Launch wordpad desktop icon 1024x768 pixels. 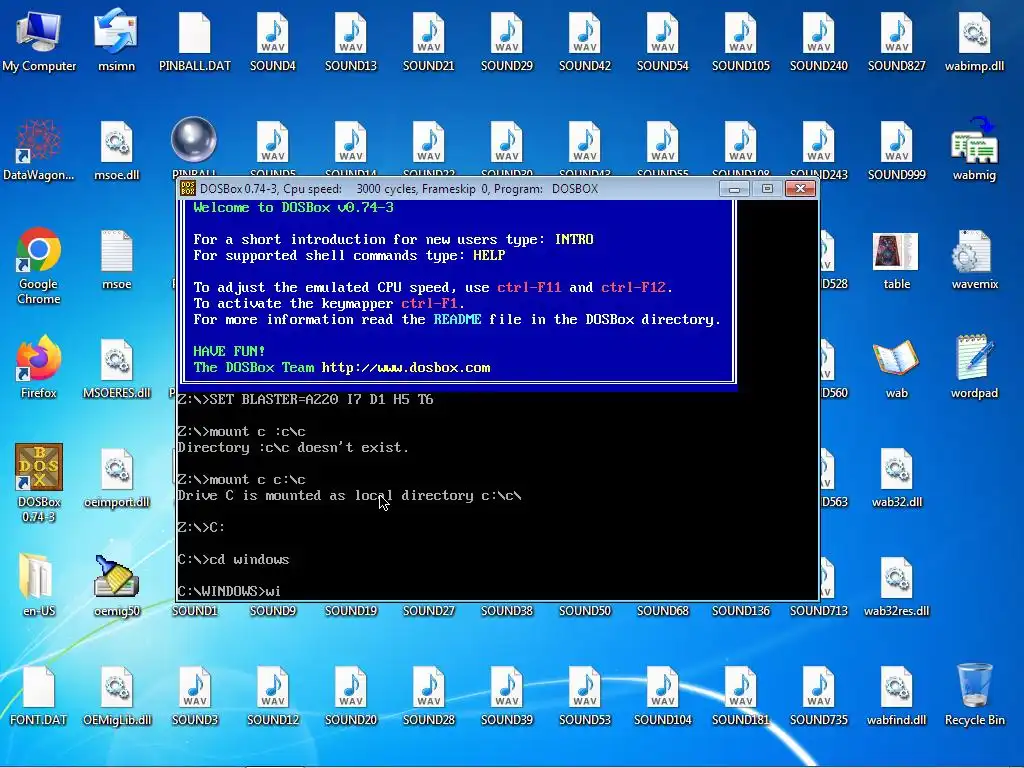point(974,358)
